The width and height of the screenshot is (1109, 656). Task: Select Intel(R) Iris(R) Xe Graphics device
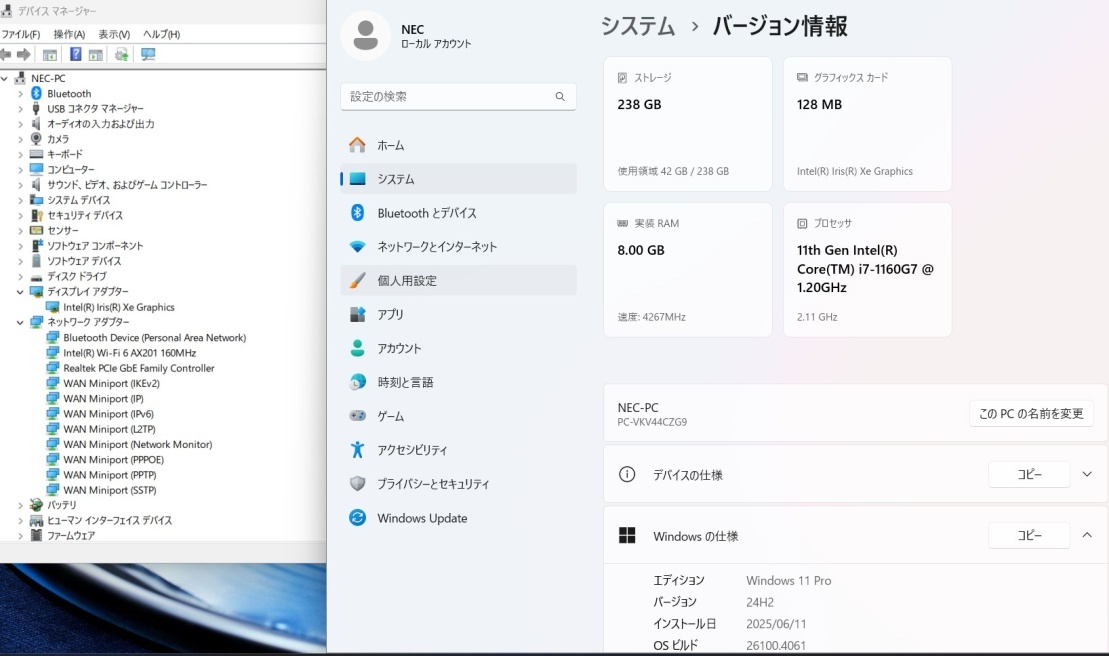(118, 307)
